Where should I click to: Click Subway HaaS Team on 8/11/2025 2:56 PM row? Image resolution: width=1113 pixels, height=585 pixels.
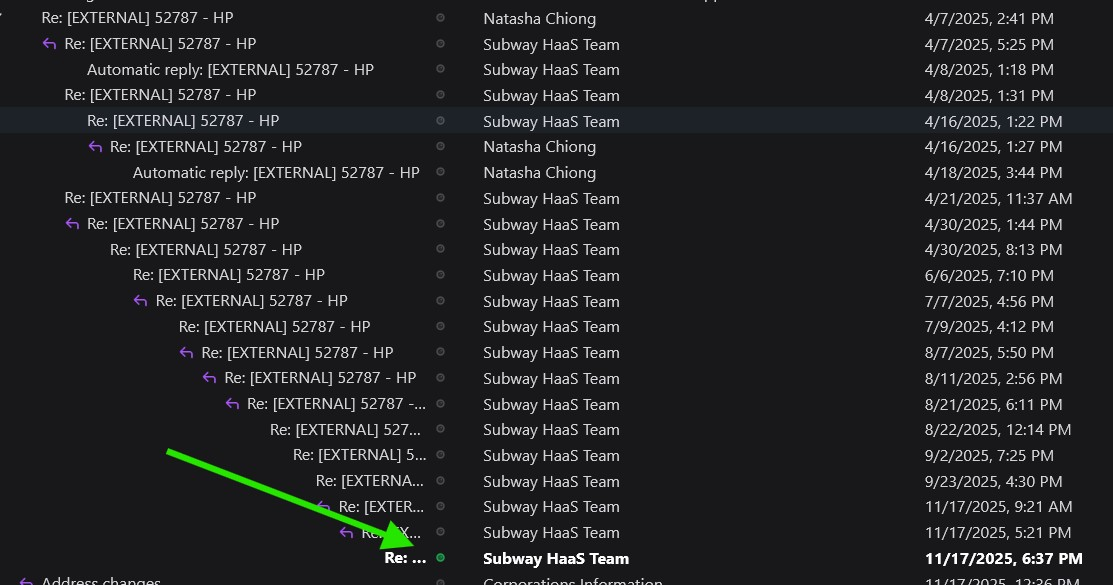point(552,378)
